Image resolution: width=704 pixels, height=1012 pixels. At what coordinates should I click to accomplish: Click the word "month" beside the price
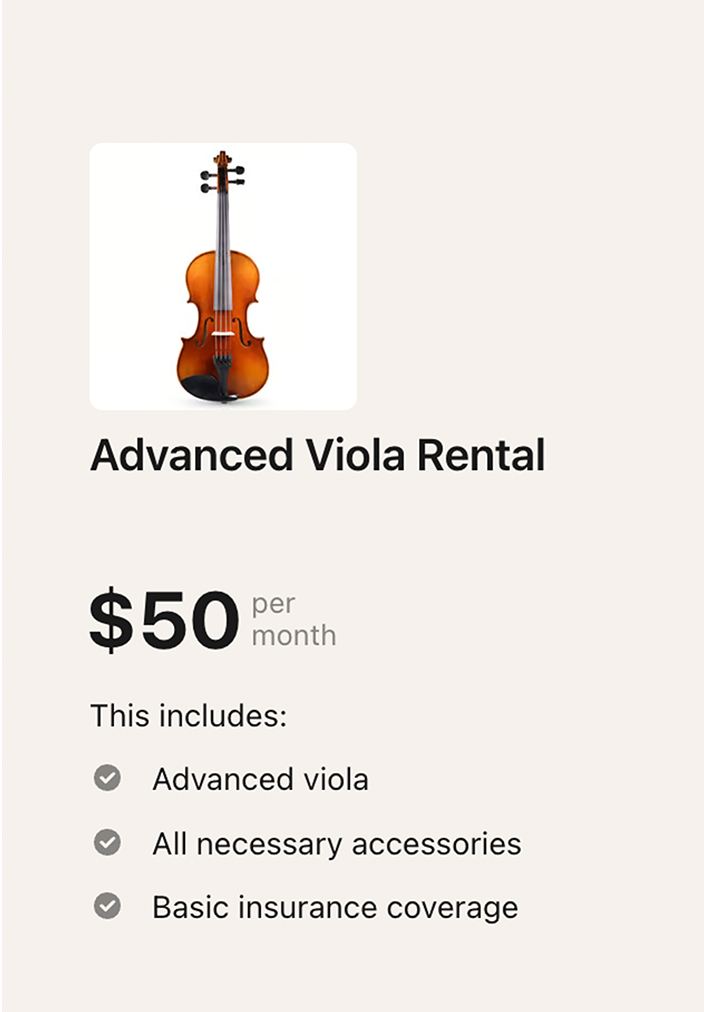pos(293,635)
